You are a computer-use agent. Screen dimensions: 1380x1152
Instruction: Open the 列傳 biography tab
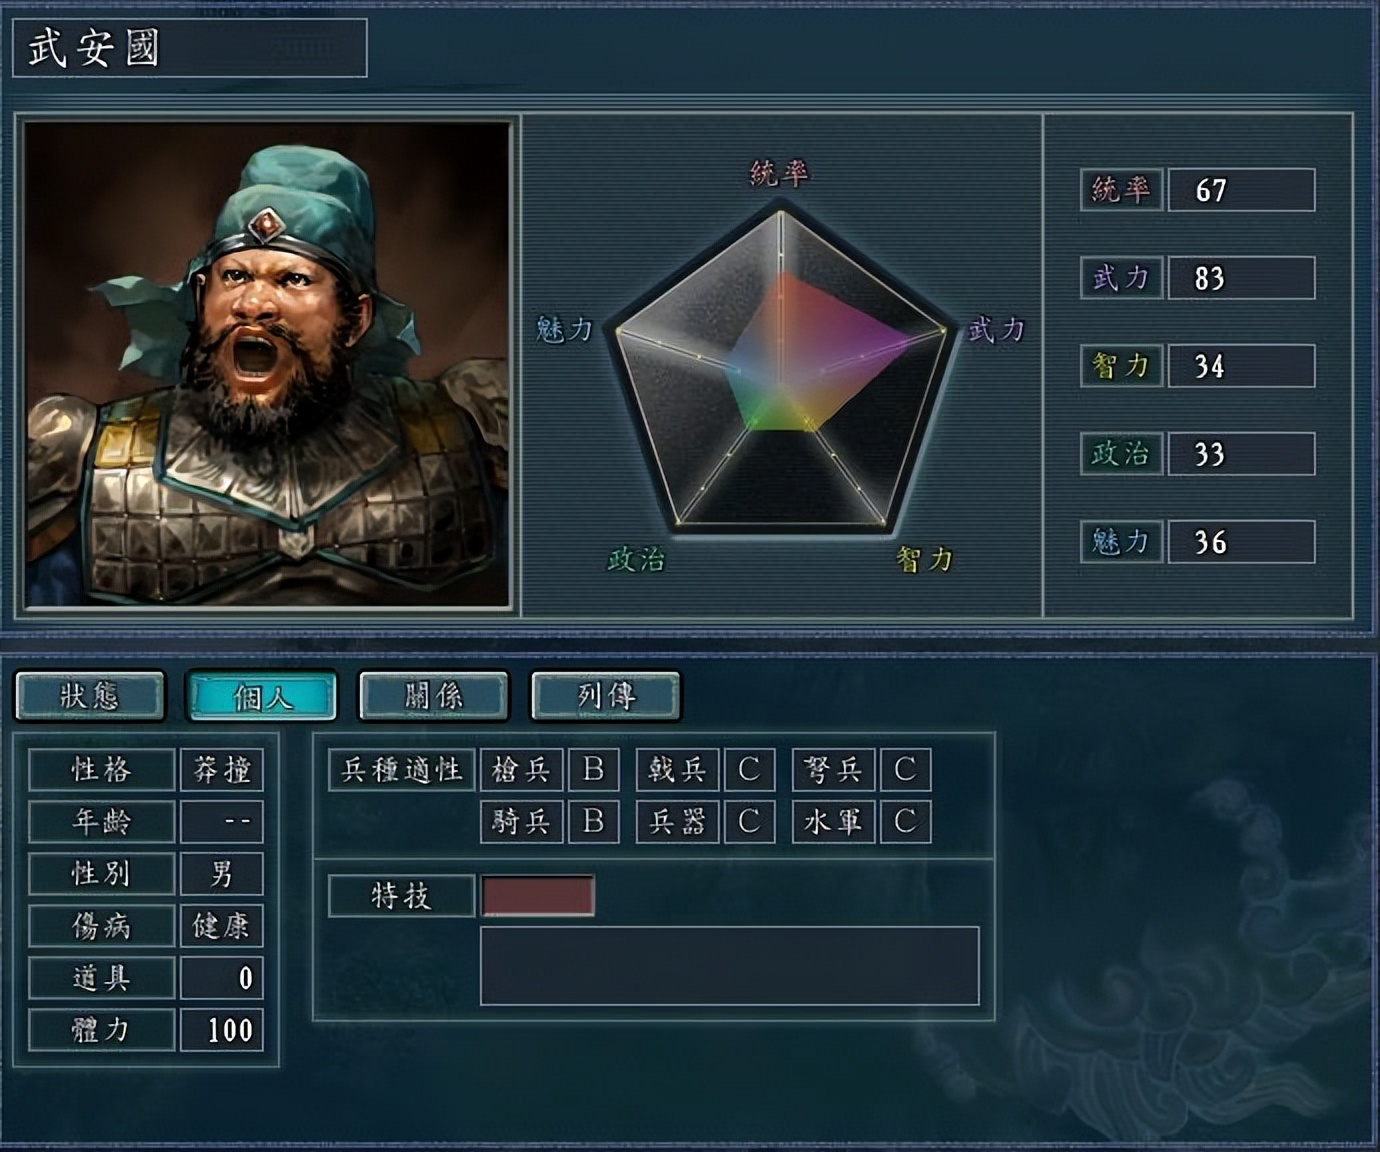click(x=606, y=695)
